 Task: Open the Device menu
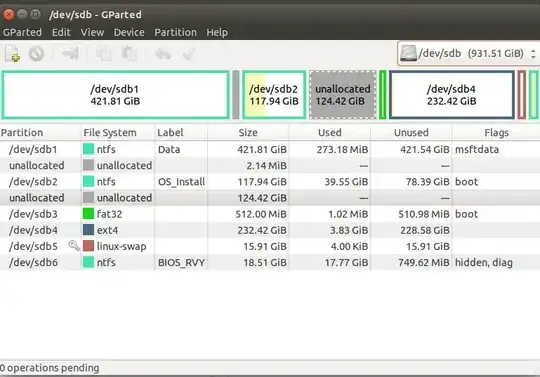pos(129,32)
